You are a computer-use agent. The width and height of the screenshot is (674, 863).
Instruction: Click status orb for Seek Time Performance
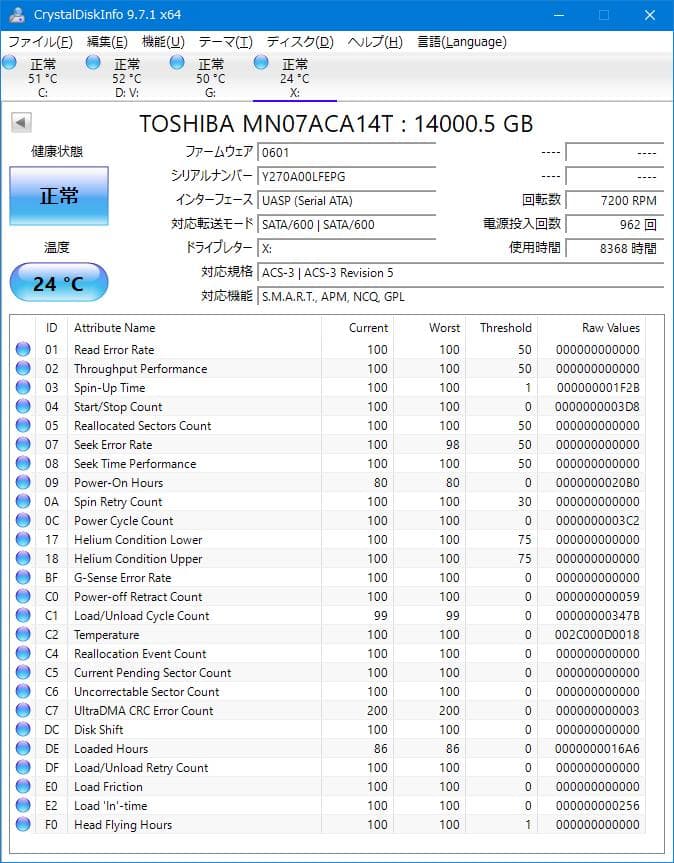23,463
